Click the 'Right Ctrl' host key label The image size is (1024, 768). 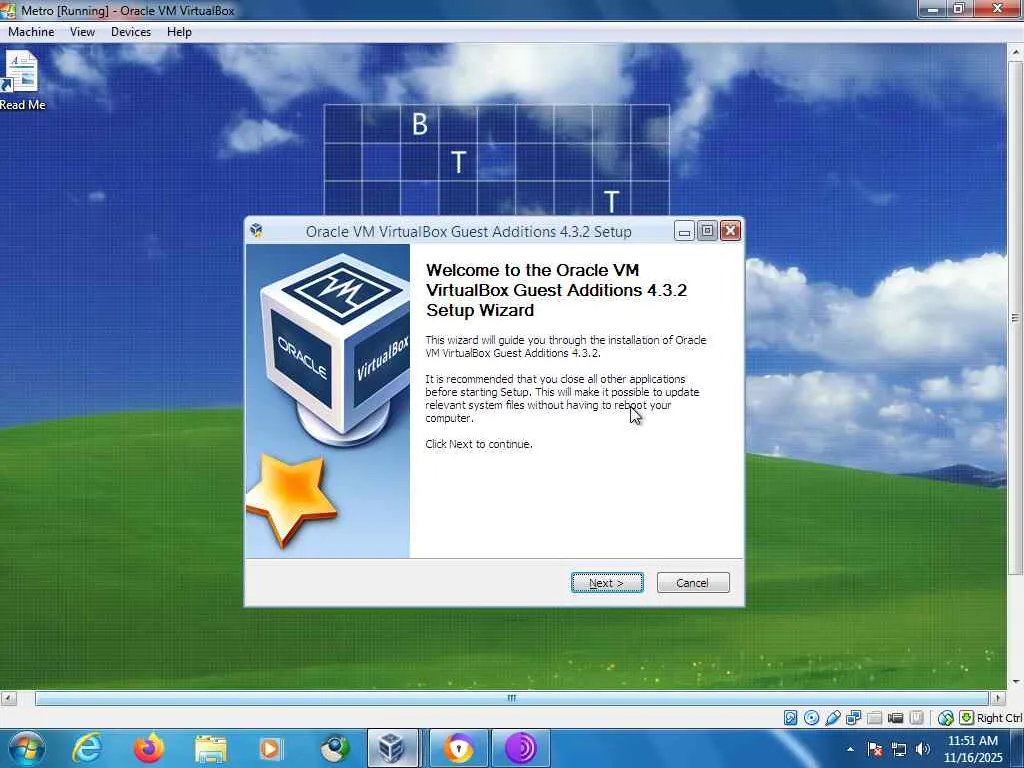click(x=999, y=718)
